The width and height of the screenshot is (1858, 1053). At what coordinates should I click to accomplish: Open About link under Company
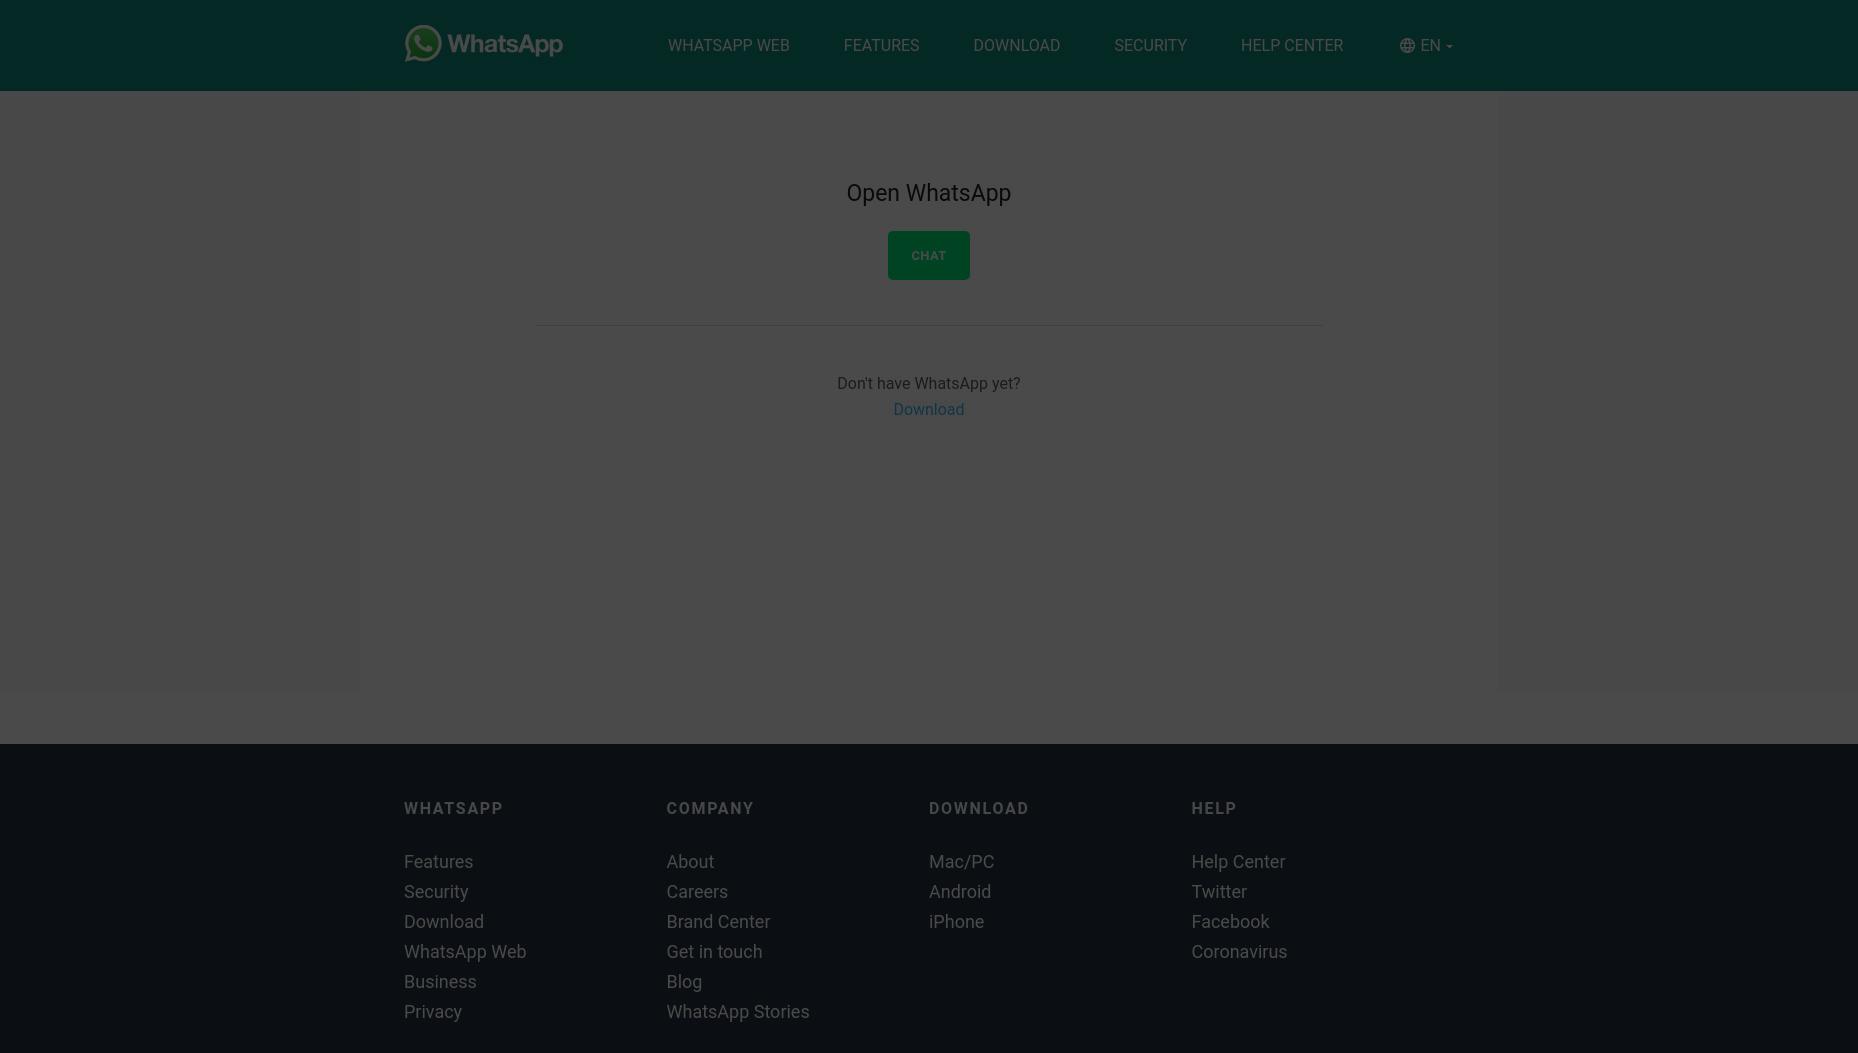point(690,862)
